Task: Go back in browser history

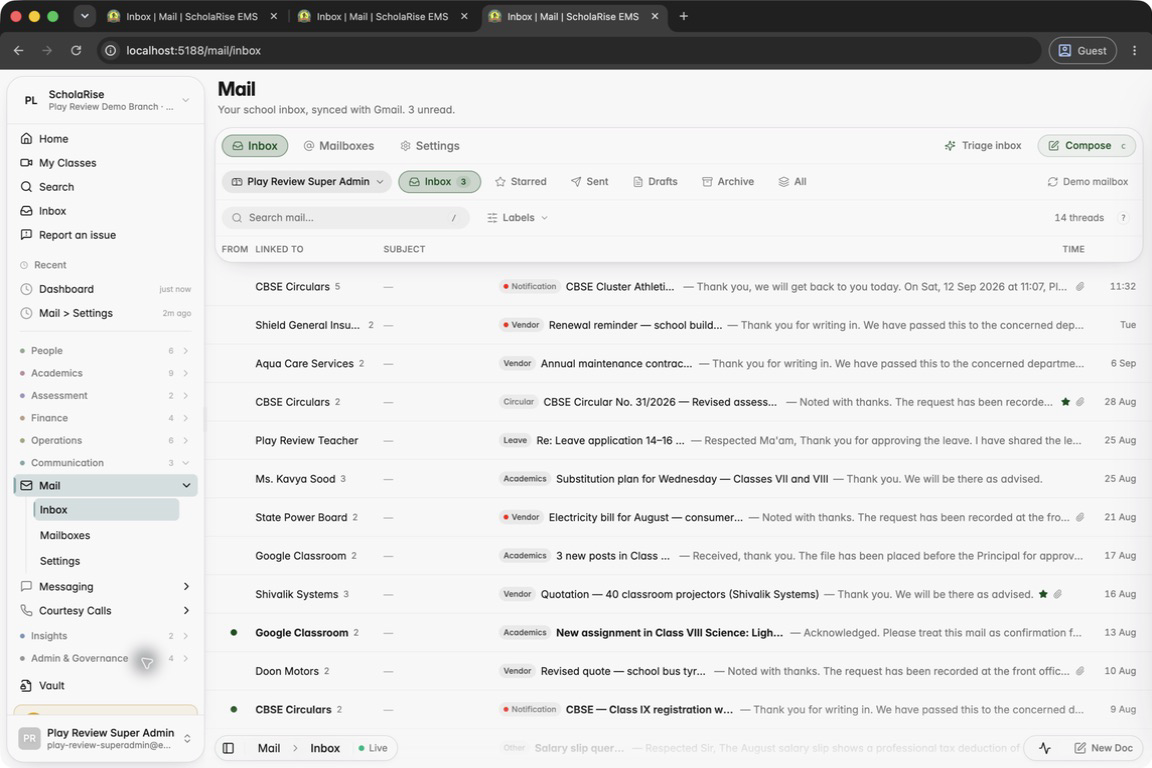Action: pos(18,51)
